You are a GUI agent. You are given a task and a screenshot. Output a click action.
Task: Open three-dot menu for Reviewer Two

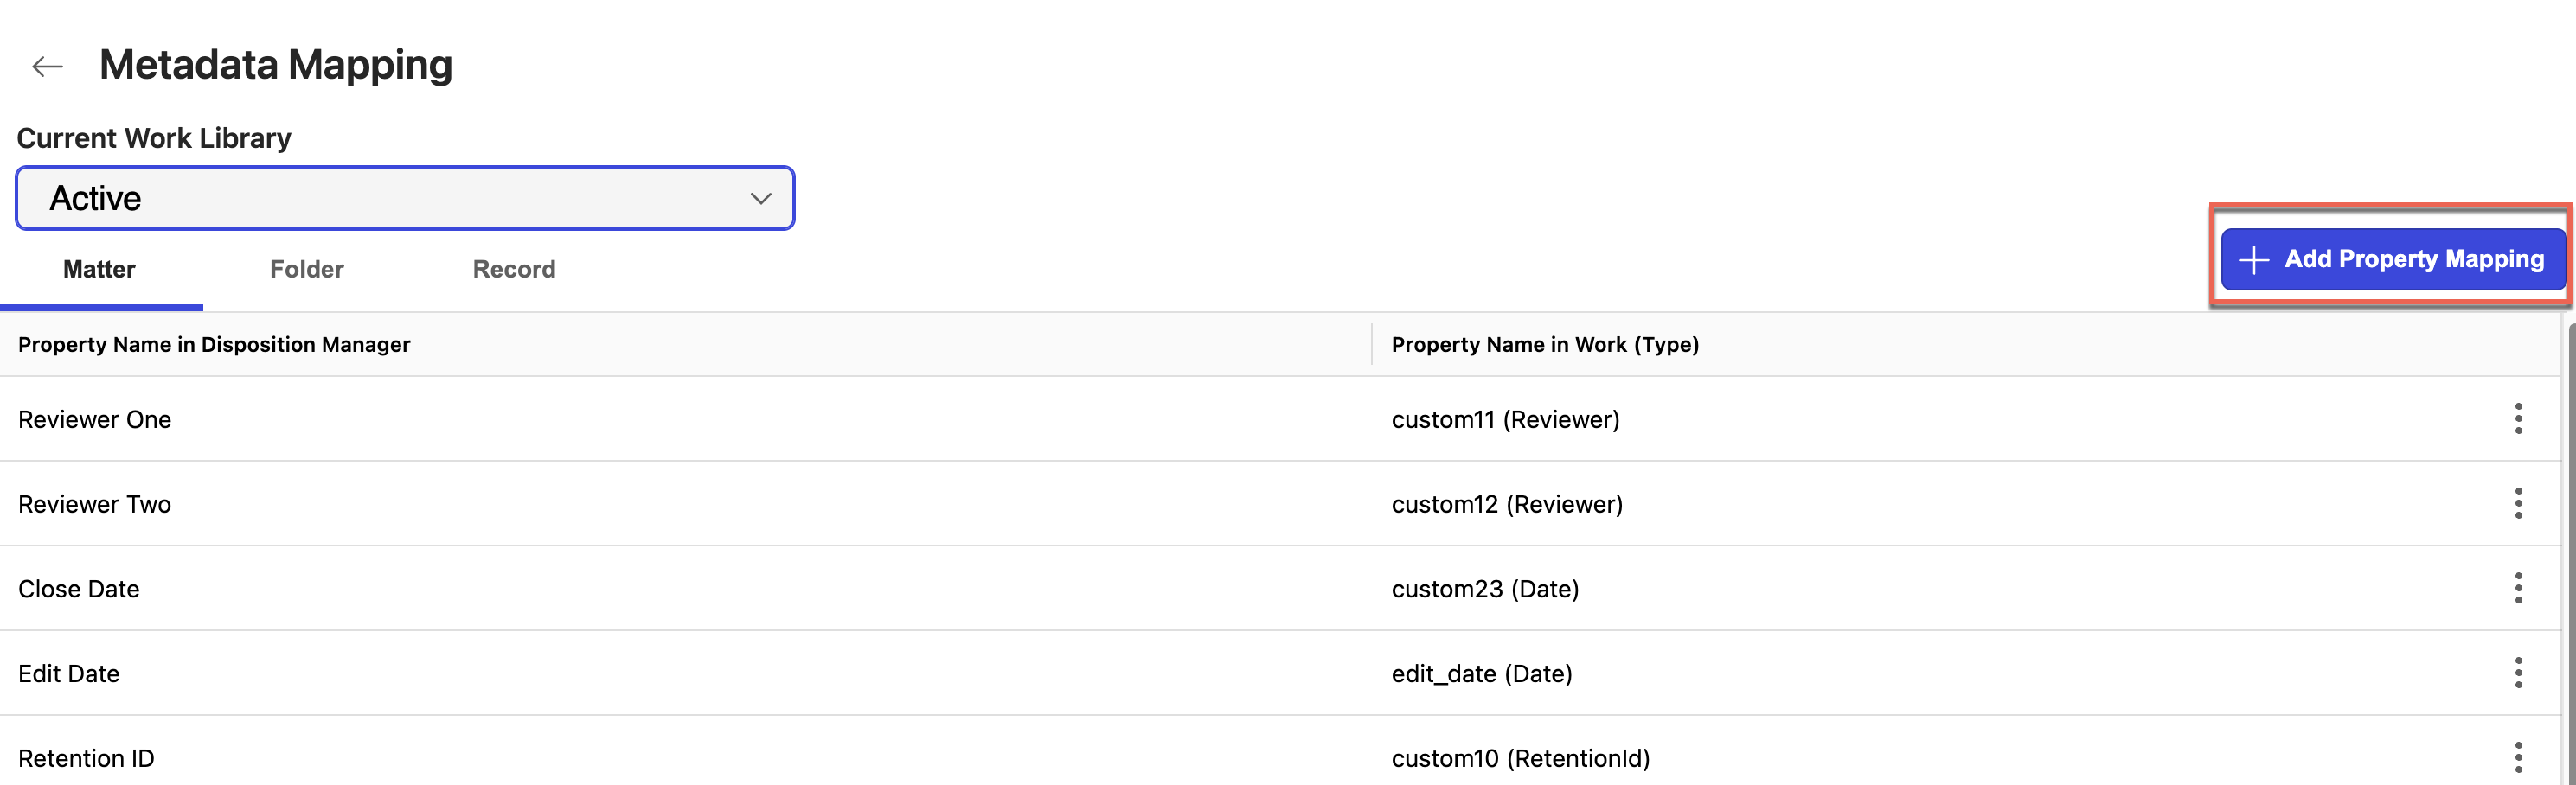(x=2517, y=504)
